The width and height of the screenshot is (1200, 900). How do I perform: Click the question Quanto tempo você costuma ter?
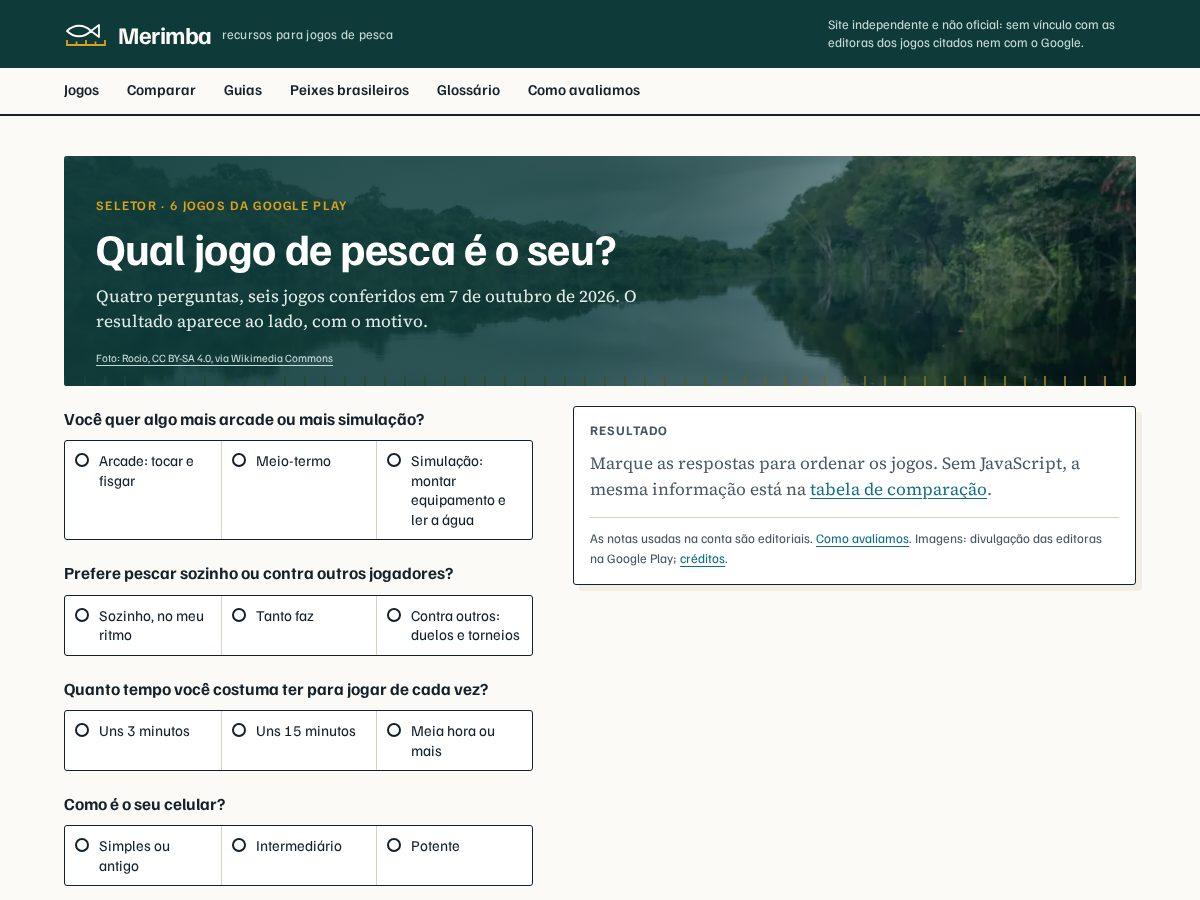(x=276, y=689)
